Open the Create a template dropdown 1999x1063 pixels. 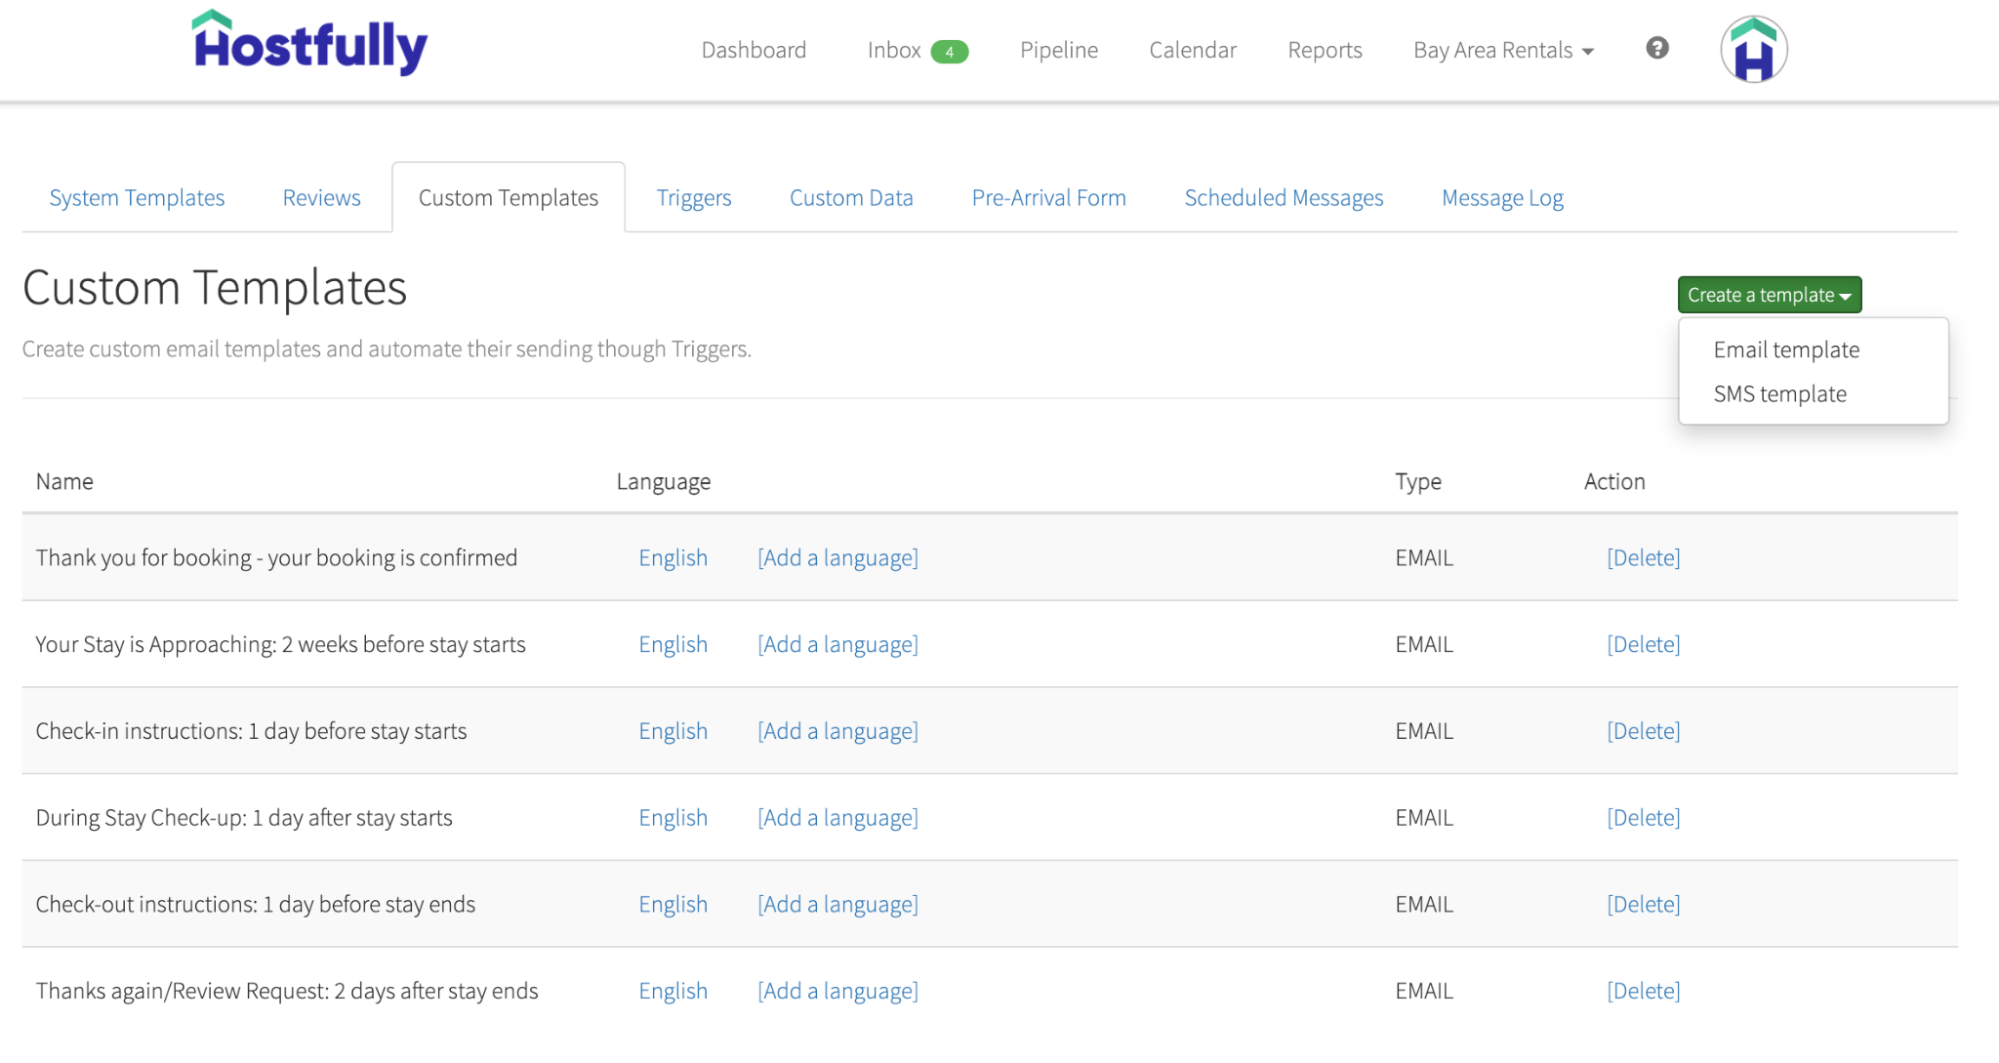tap(1768, 294)
